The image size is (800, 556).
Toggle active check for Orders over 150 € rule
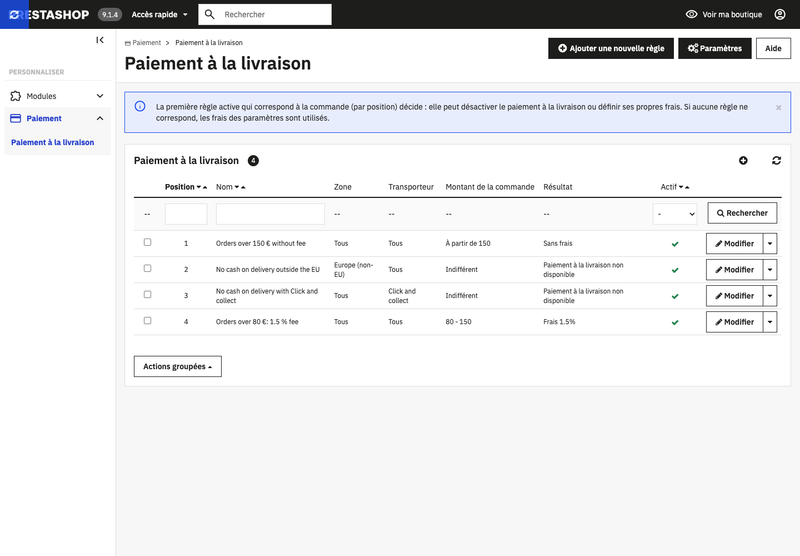point(675,244)
